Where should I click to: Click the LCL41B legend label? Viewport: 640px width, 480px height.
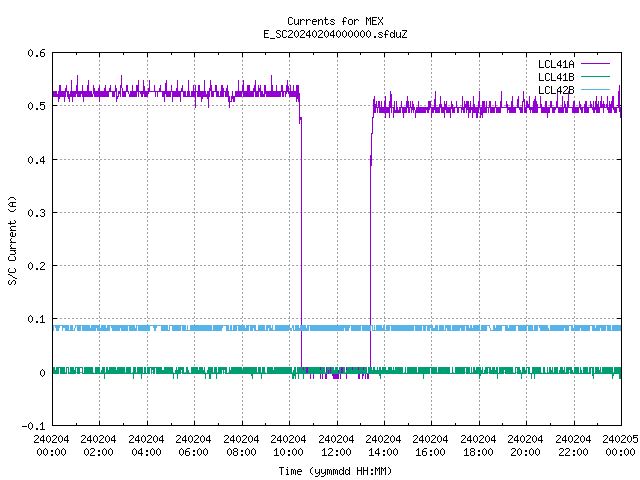coord(556,77)
